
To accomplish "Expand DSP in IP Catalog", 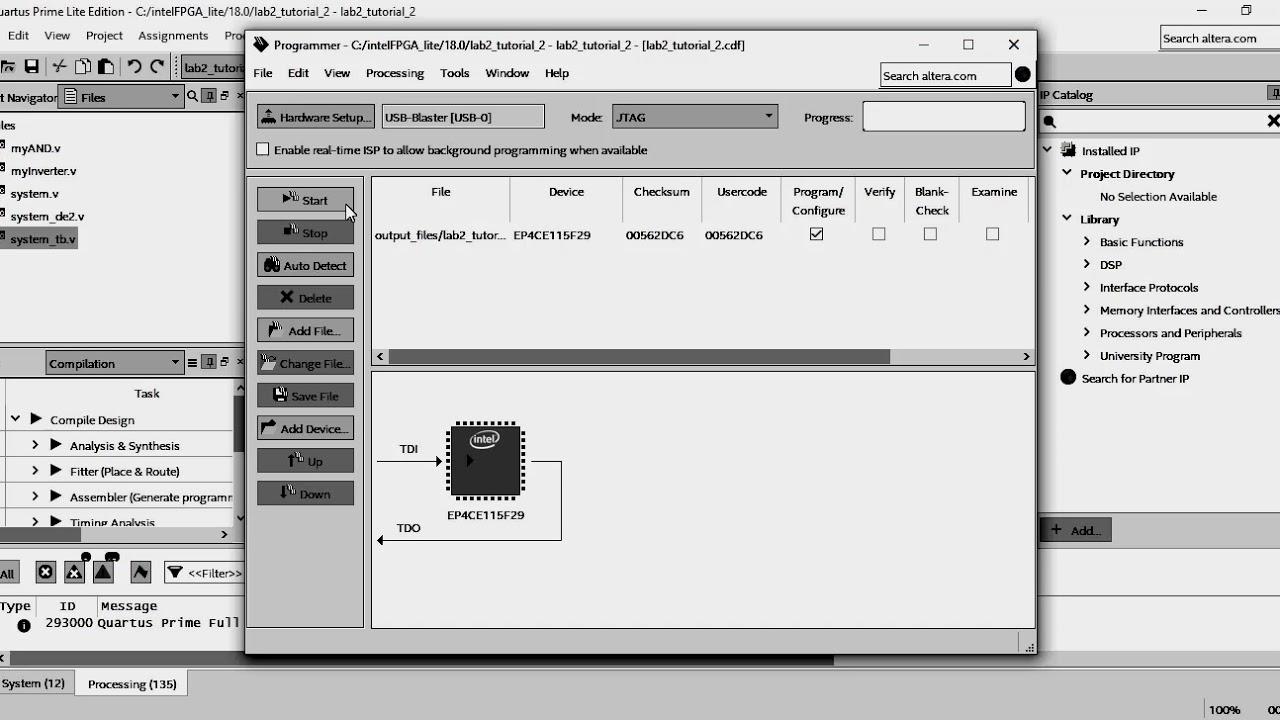I will tap(1087, 264).
